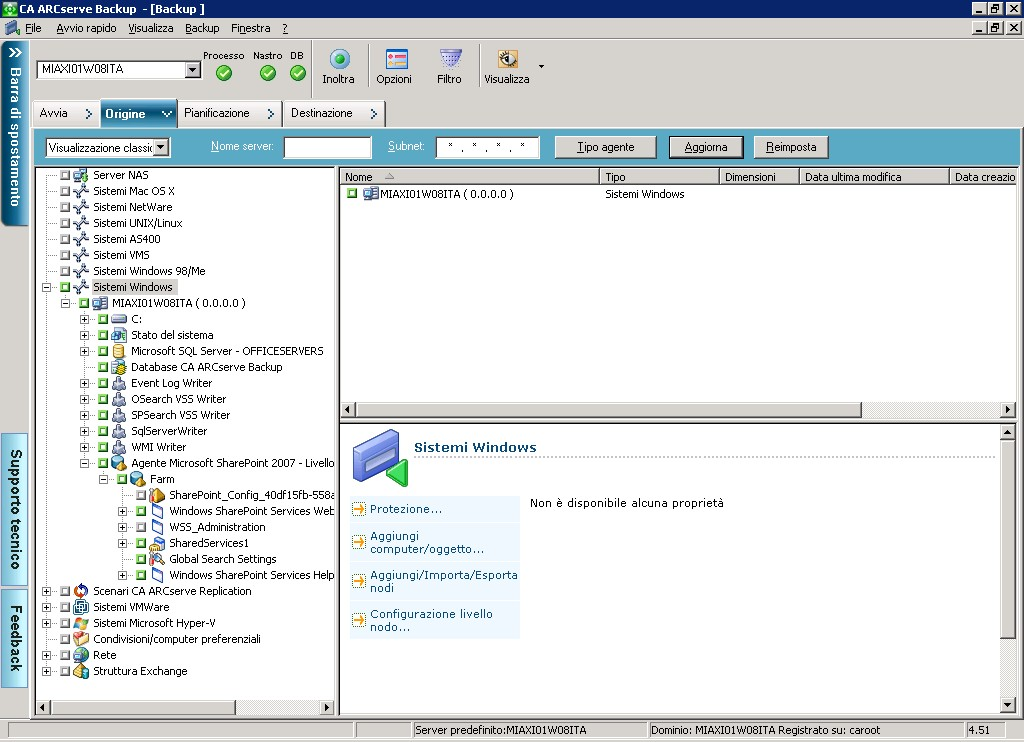
Task: Click the Aggiorna button
Action: point(706,146)
